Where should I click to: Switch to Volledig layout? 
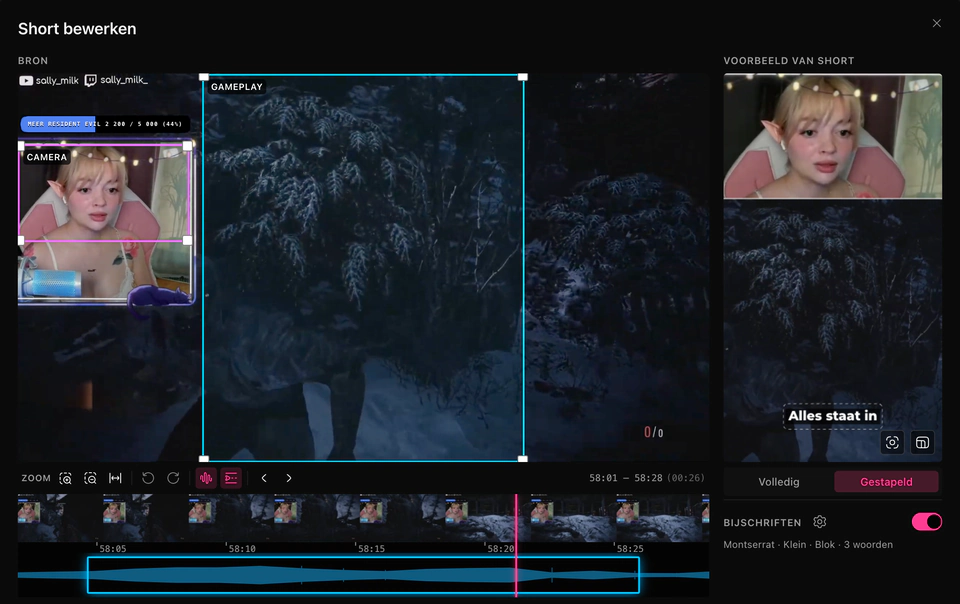tap(779, 482)
